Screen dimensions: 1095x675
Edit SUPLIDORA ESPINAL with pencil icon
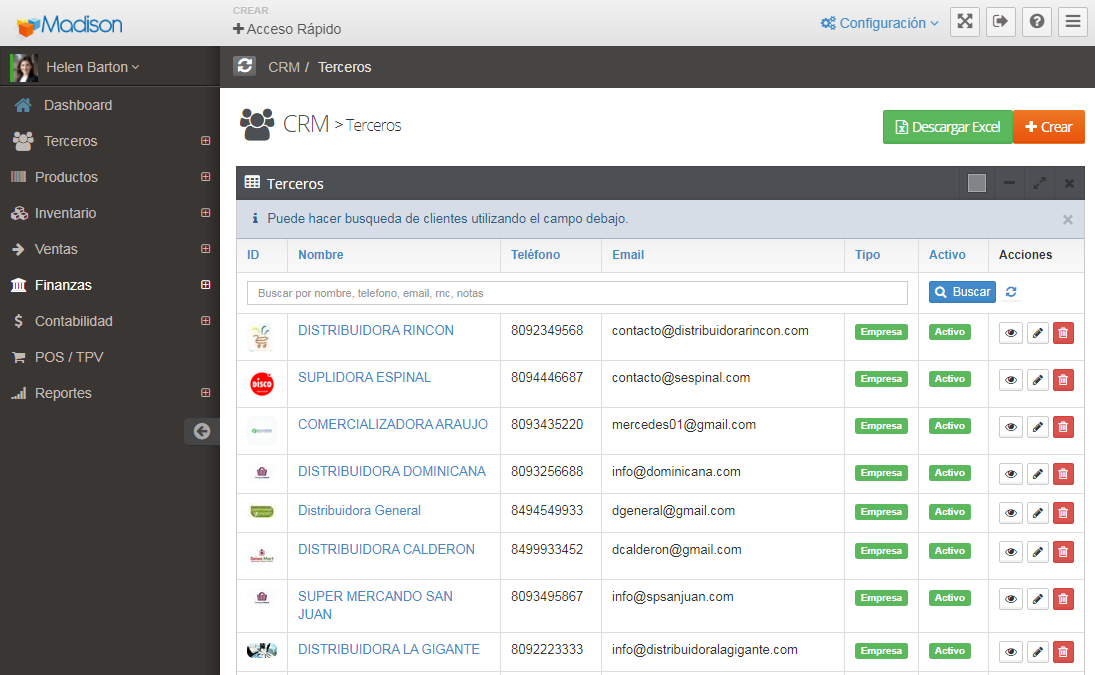pyautogui.click(x=1037, y=379)
